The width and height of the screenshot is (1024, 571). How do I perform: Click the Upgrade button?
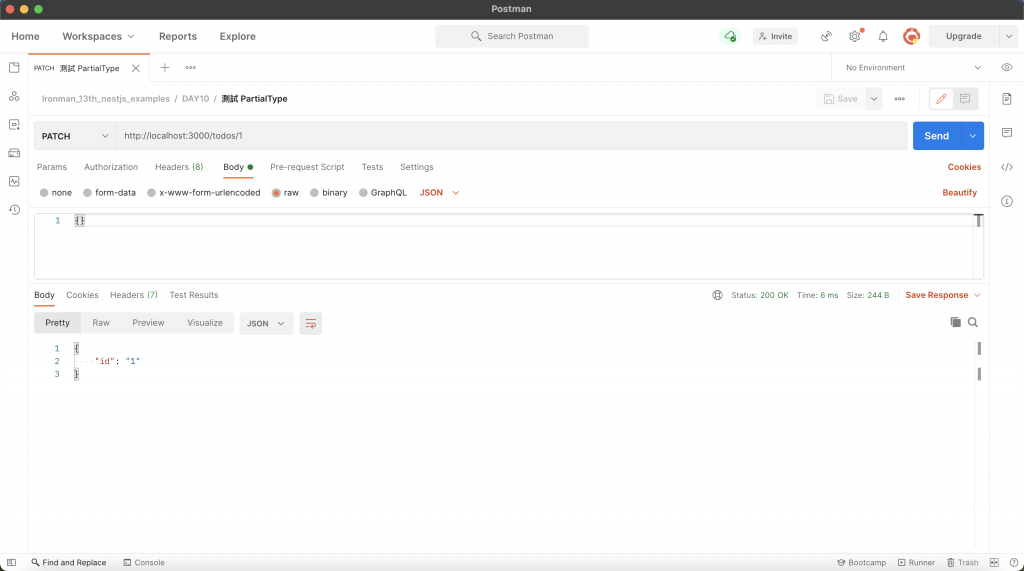coord(963,37)
